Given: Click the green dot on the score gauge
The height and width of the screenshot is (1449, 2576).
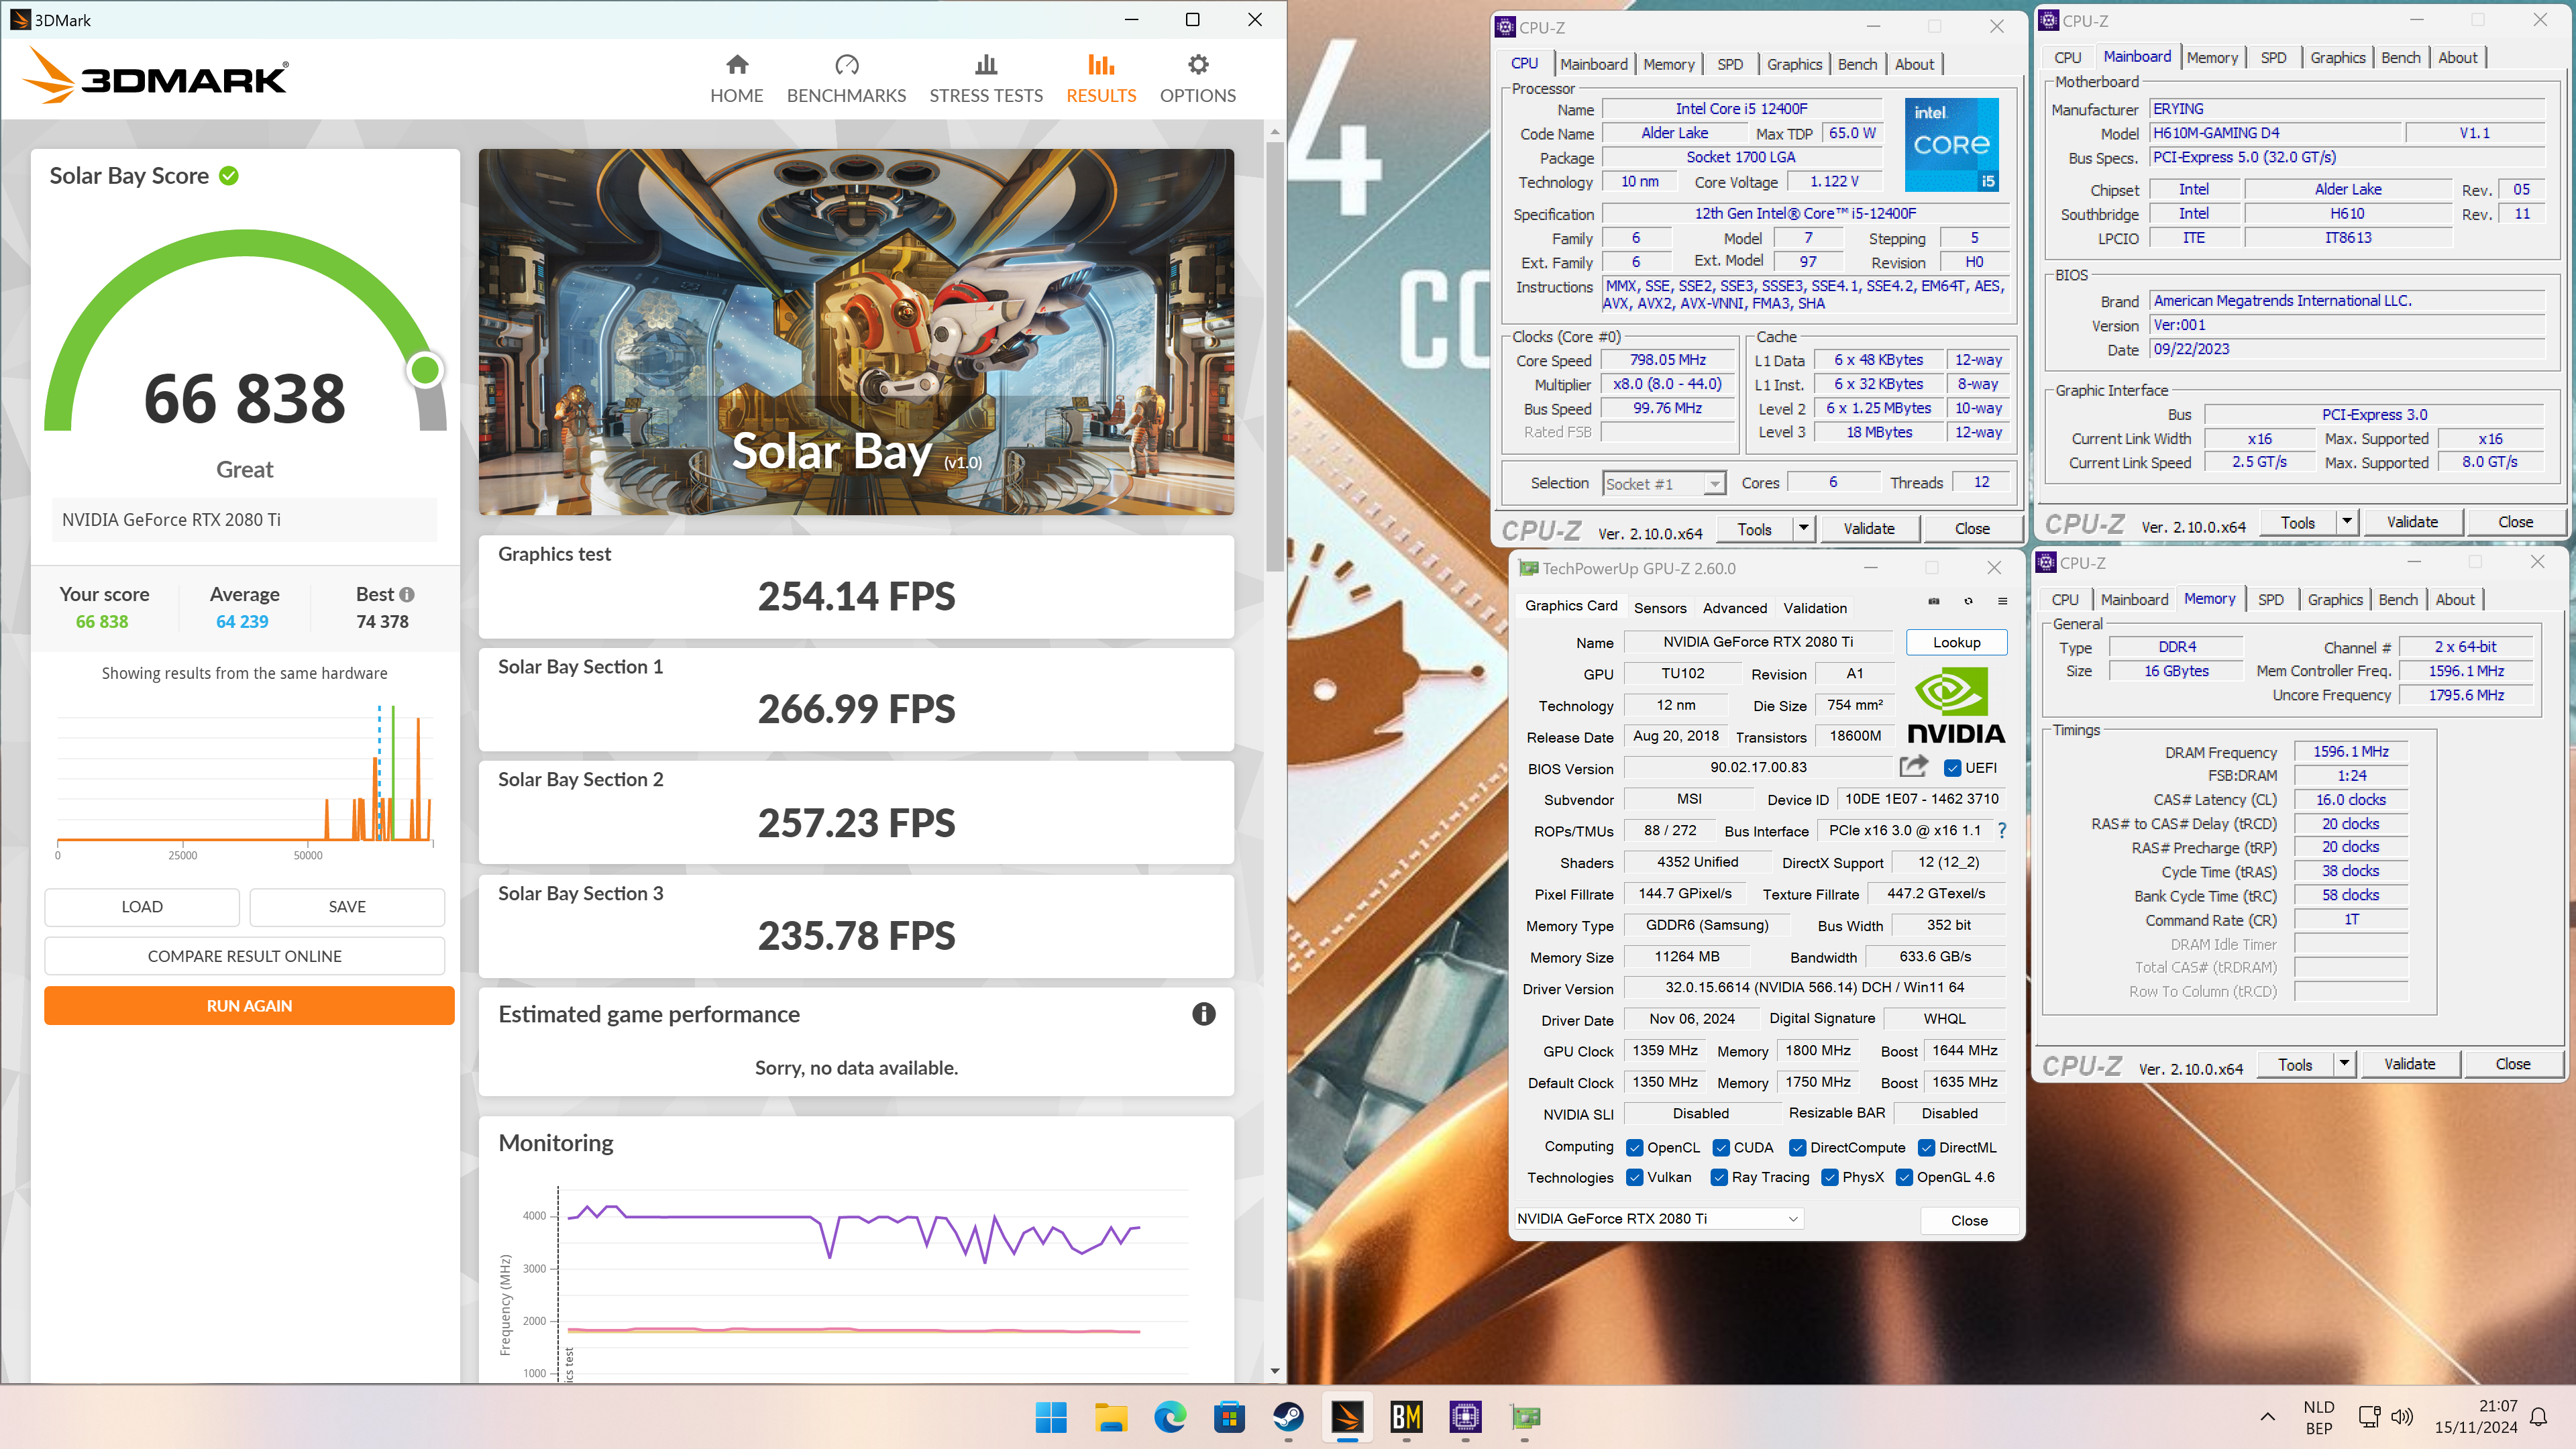Looking at the screenshot, I should (x=425, y=370).
